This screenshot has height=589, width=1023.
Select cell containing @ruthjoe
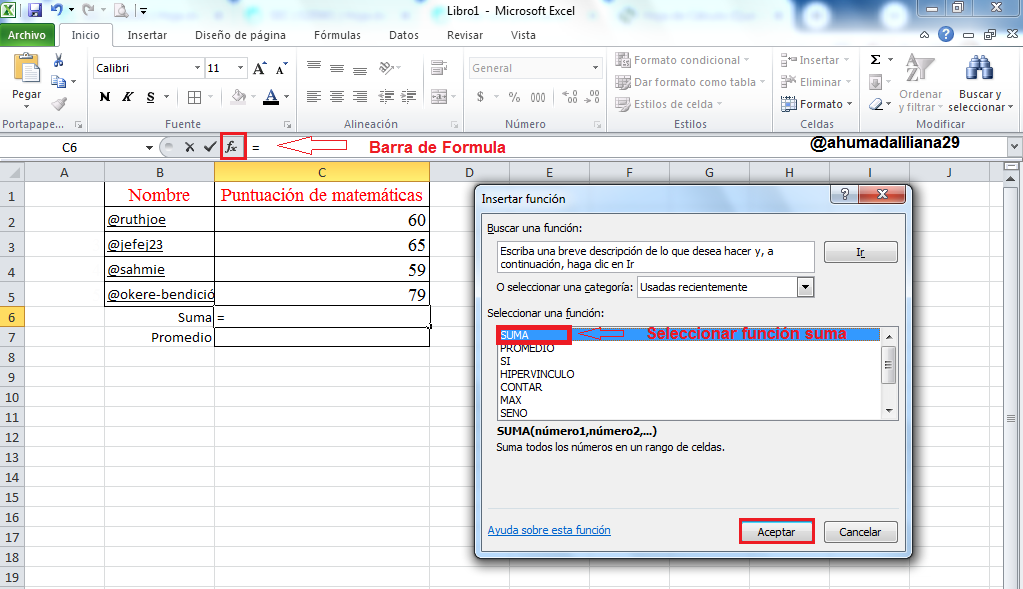(160, 220)
